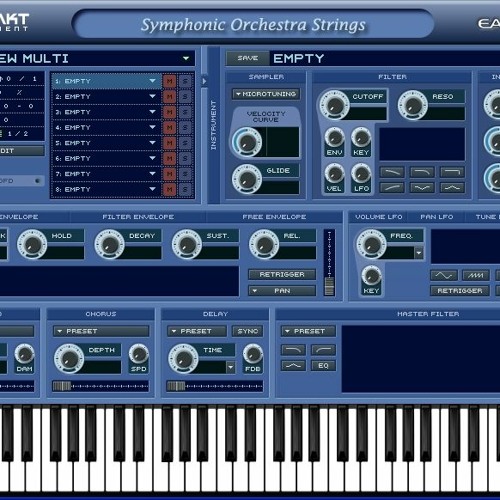Click the envelope HOLD knob
This screenshot has height=500, width=500.
tap(32, 244)
